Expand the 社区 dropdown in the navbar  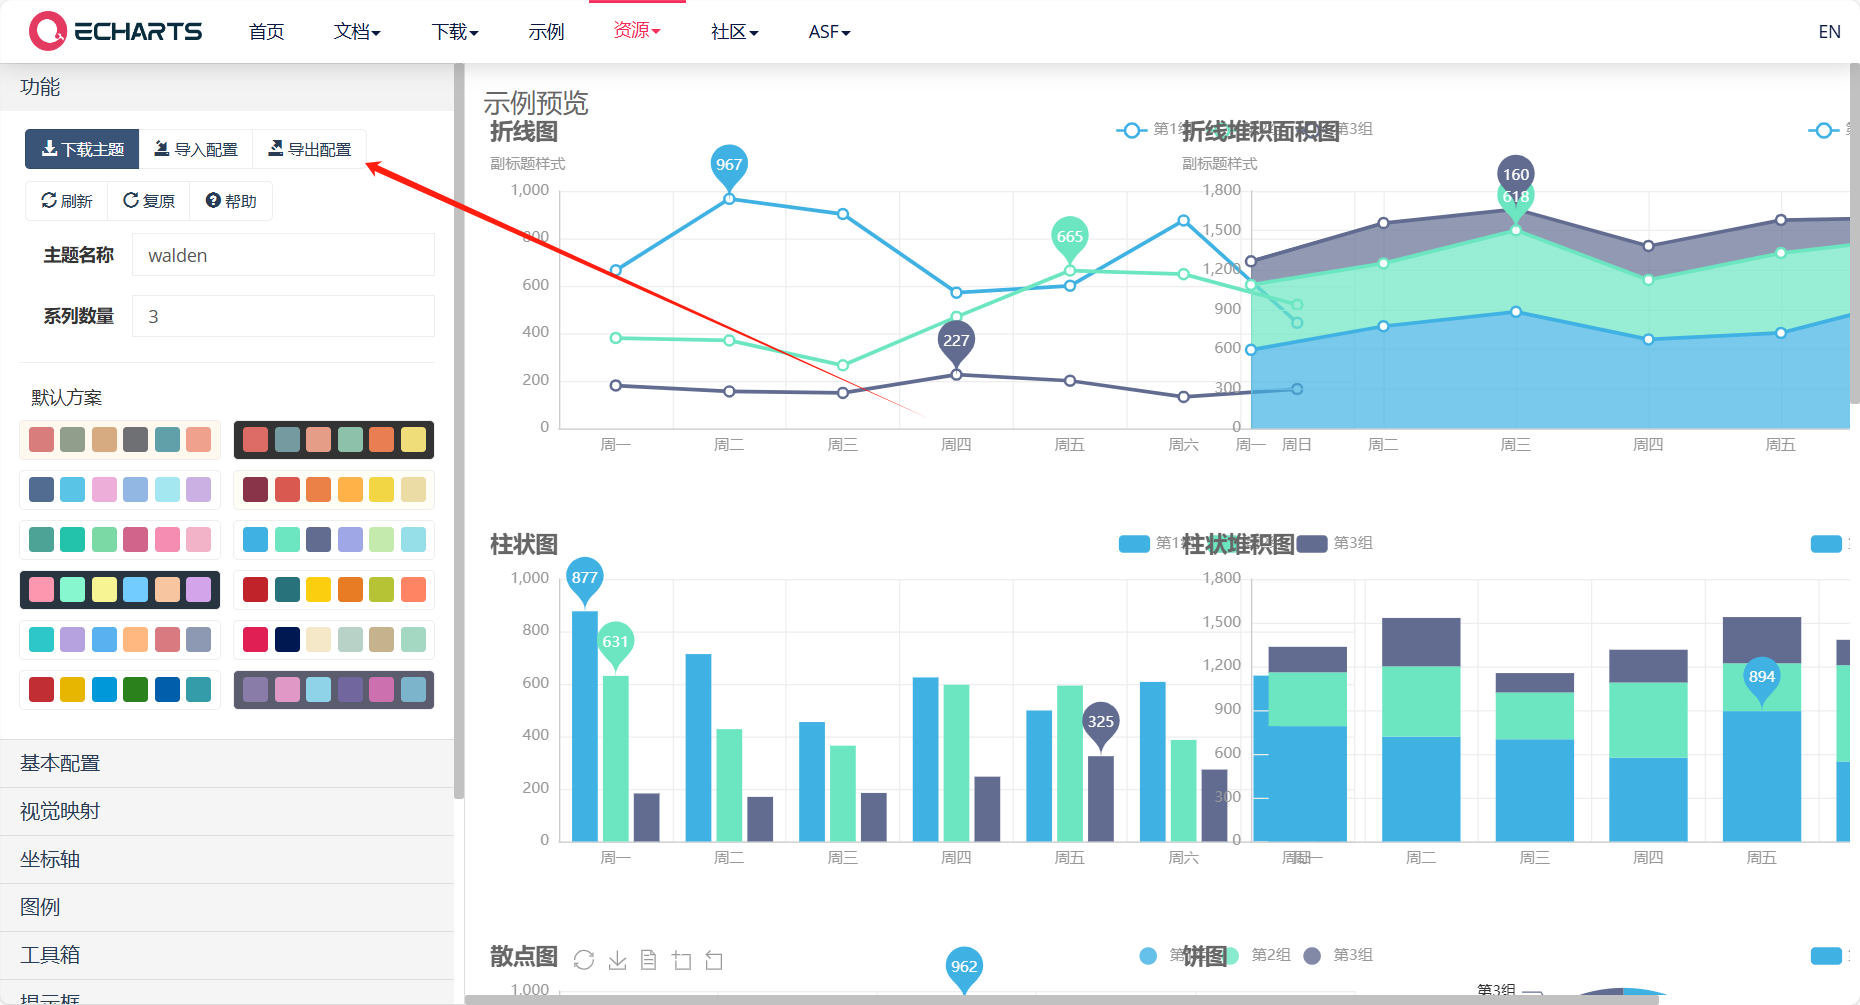click(734, 32)
